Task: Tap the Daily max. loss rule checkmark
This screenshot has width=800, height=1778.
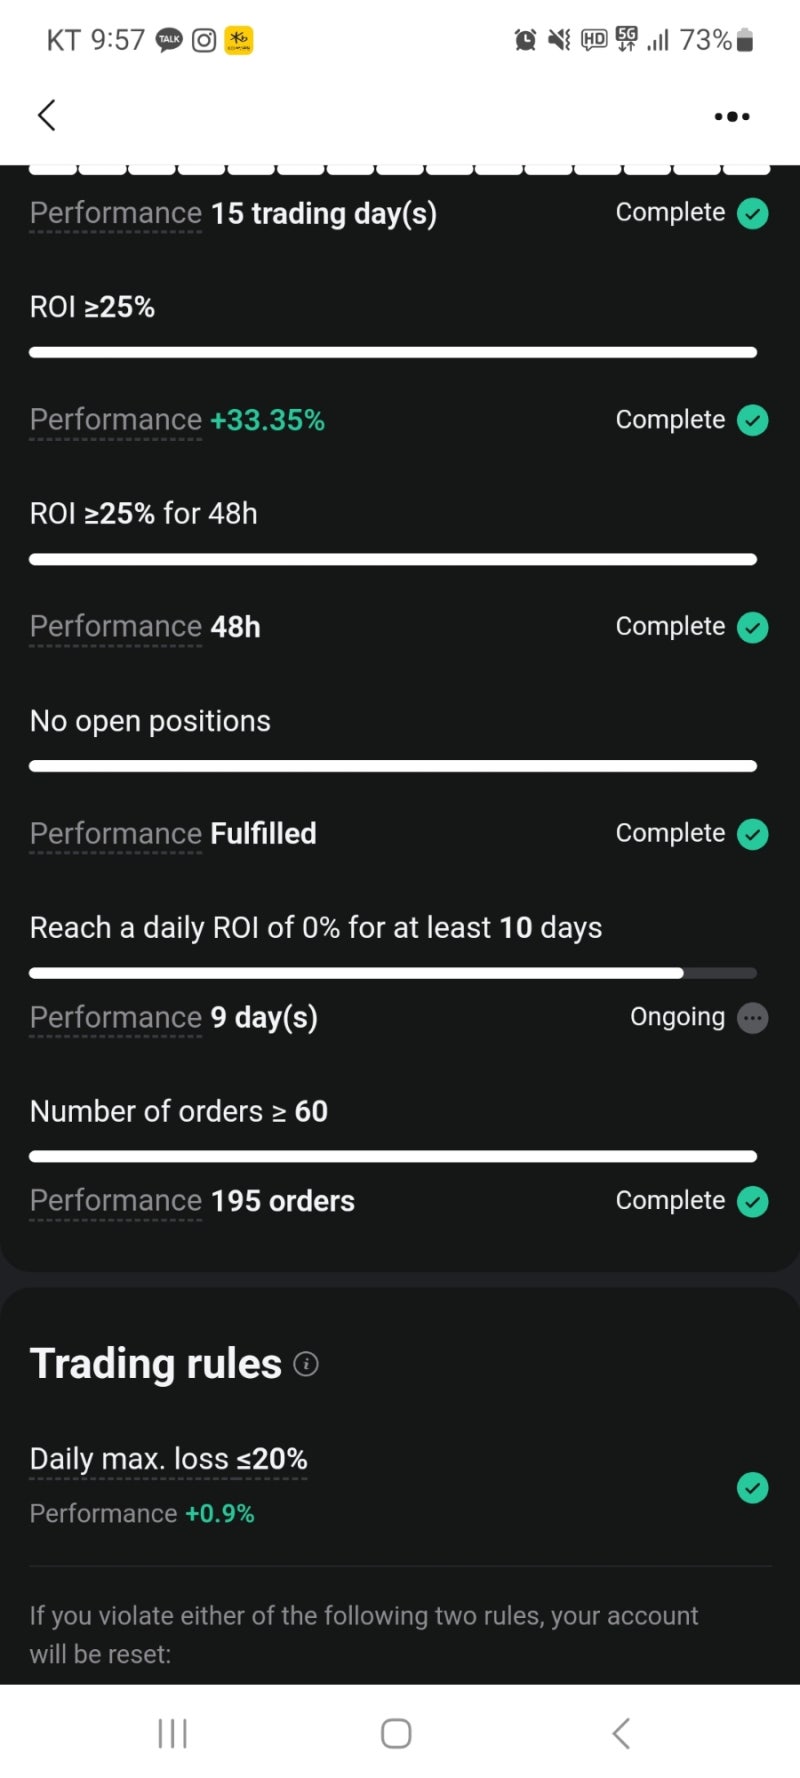Action: [x=753, y=1488]
